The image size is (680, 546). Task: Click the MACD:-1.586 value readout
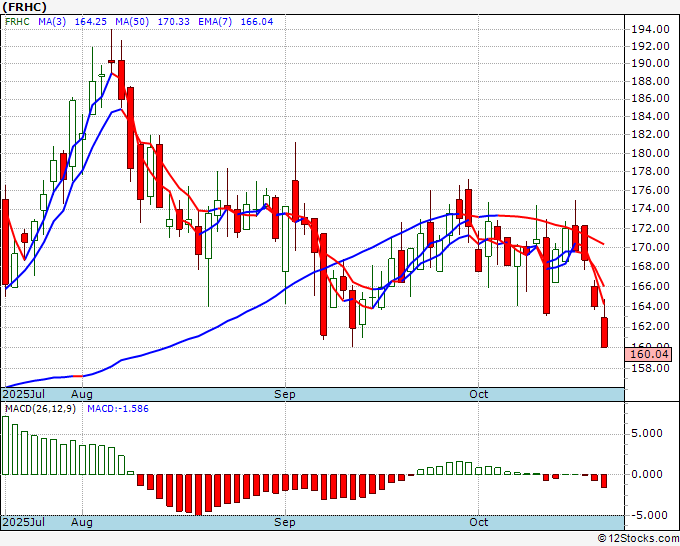pos(108,409)
